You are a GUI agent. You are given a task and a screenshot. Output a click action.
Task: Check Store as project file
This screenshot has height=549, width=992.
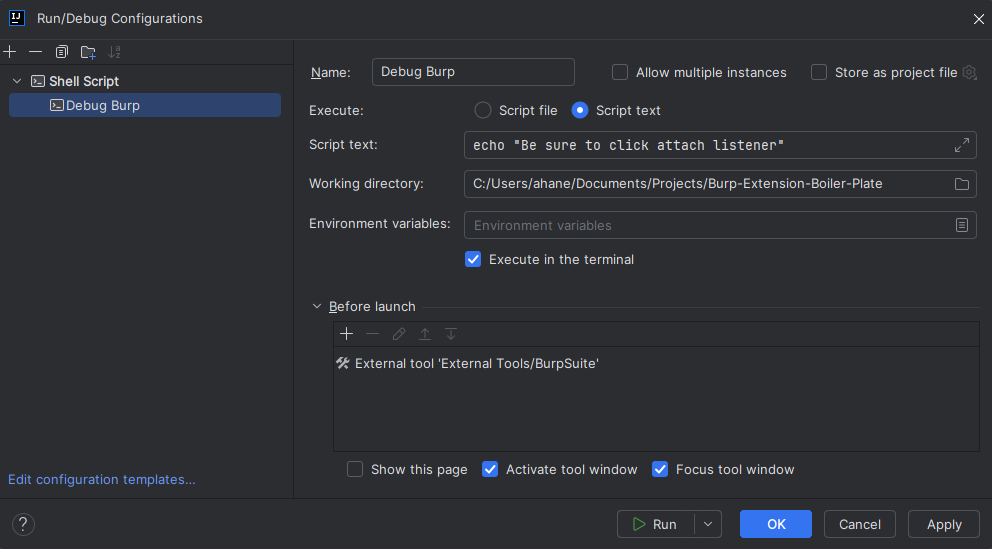(x=819, y=72)
